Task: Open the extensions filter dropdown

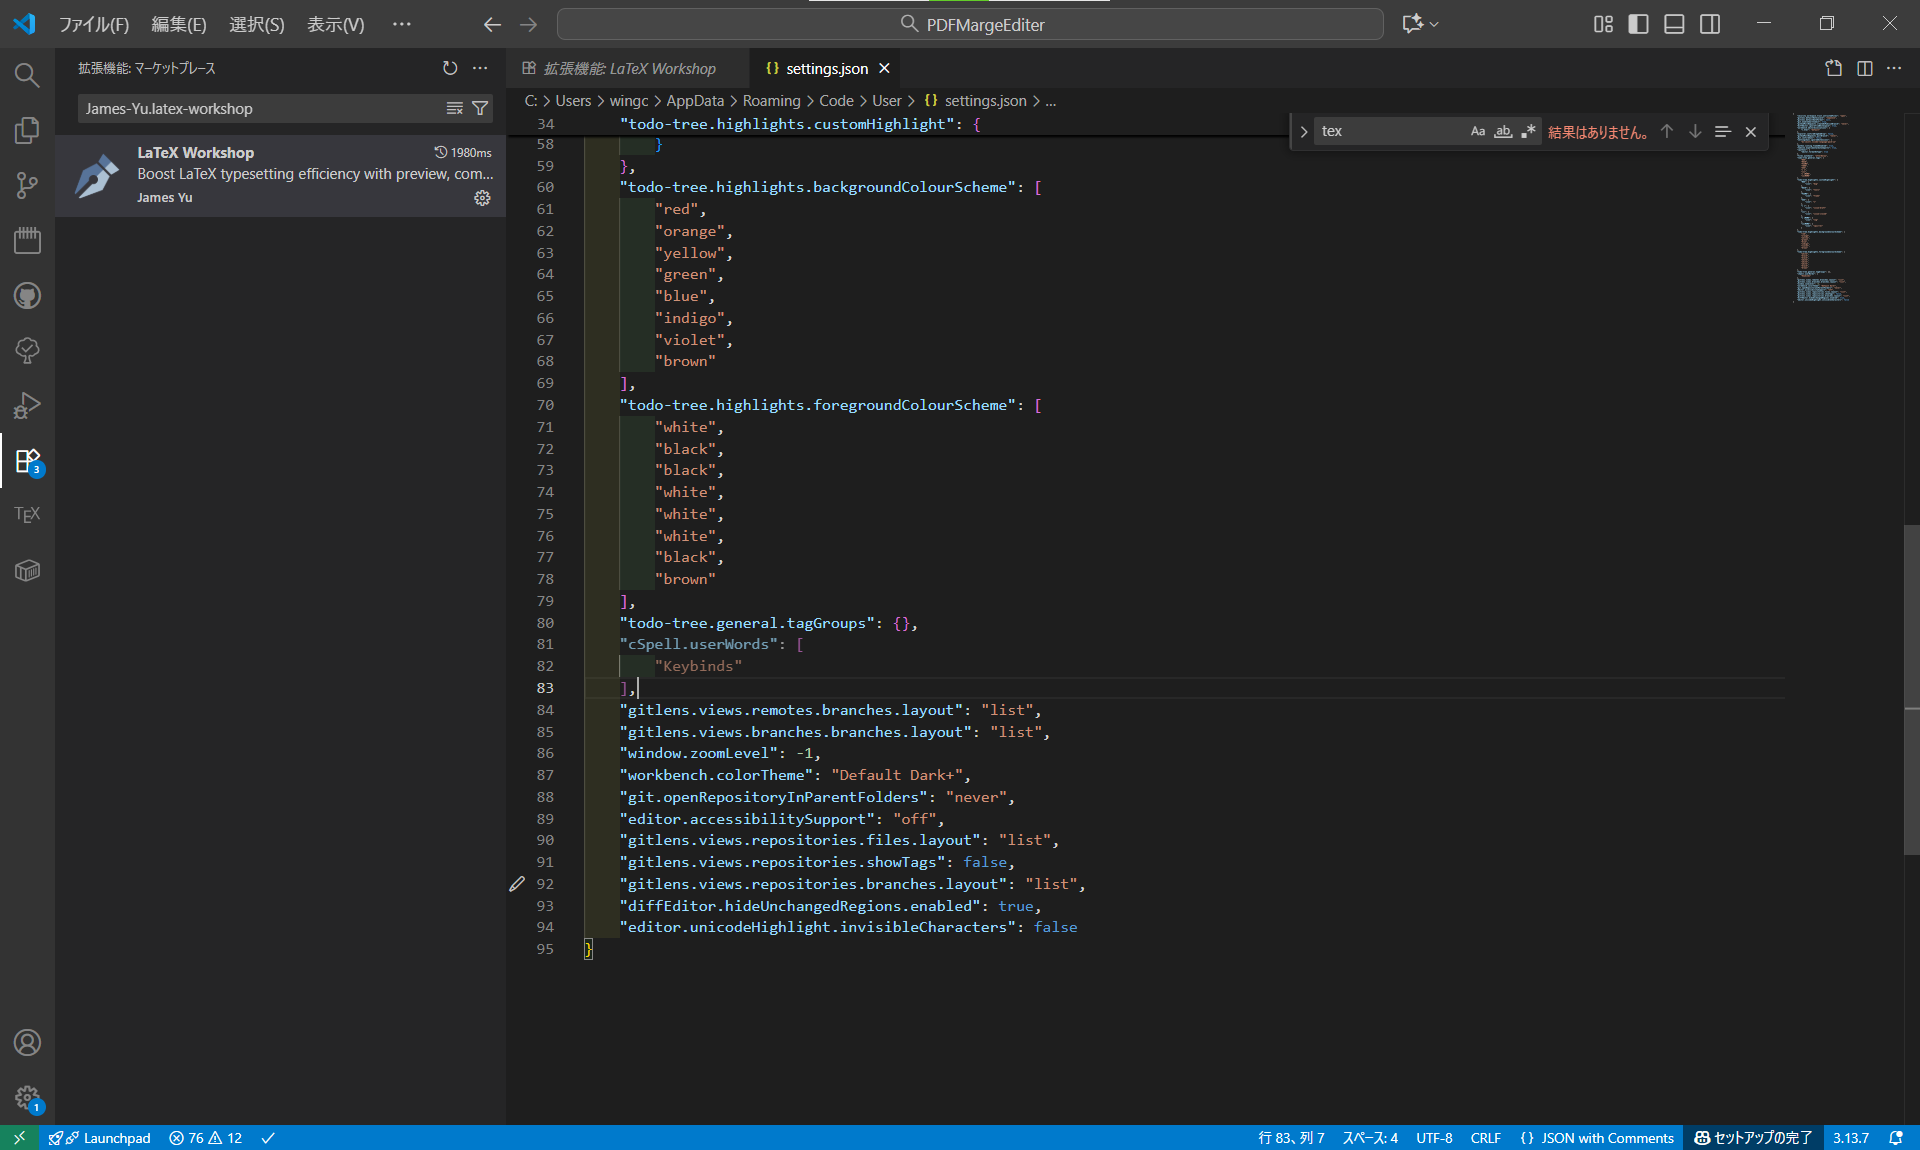Action: pos(480,108)
